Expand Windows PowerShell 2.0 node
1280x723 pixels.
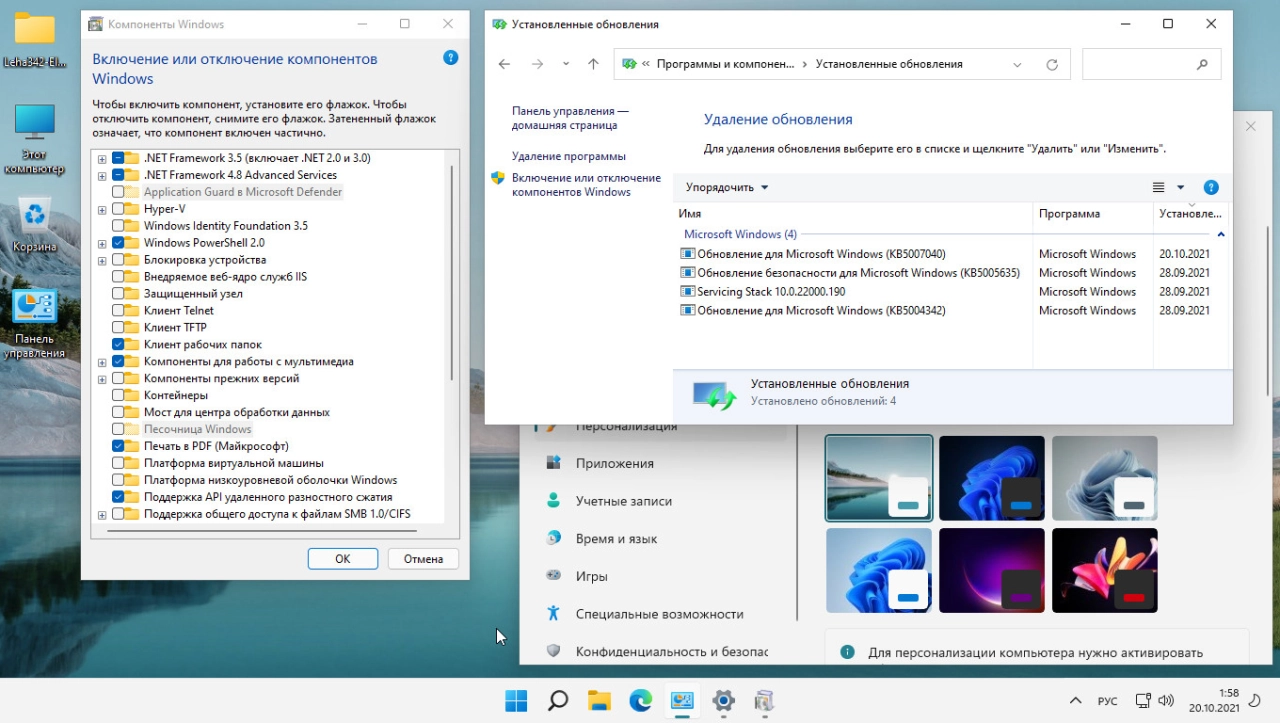102,243
